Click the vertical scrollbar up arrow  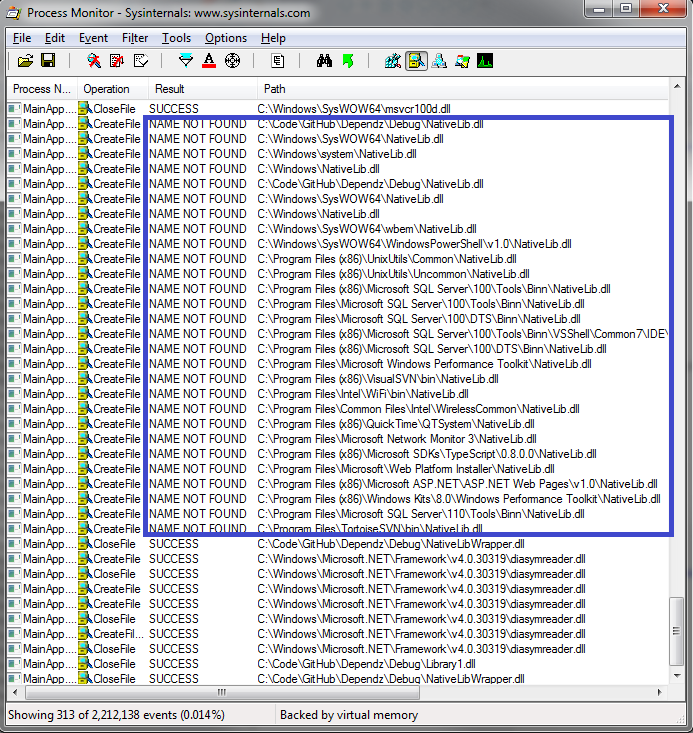click(677, 86)
